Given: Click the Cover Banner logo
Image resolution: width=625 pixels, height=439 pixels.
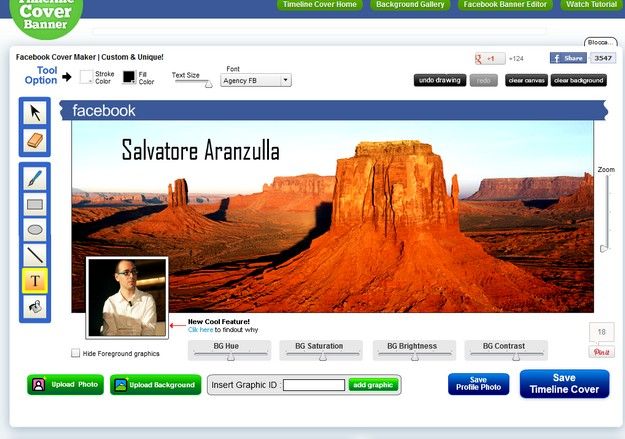Looking at the screenshot, I should tap(46, 16).
